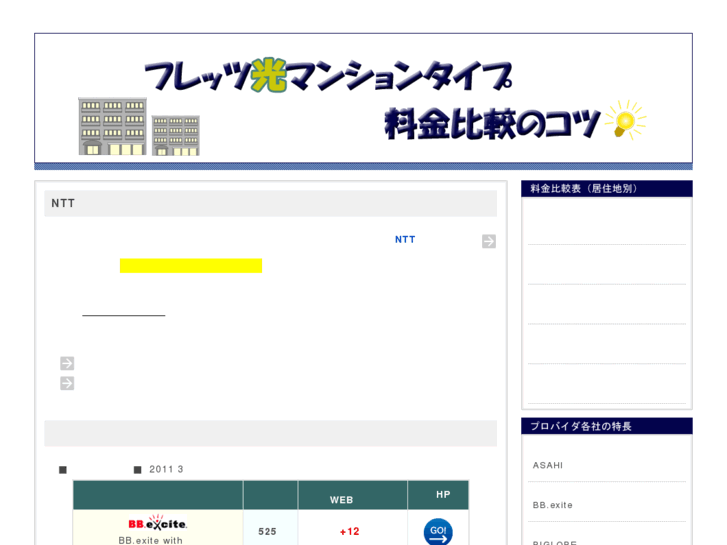Open the blue NTT link
Image resolution: width=727 pixels, height=545 pixels.
(x=405, y=239)
